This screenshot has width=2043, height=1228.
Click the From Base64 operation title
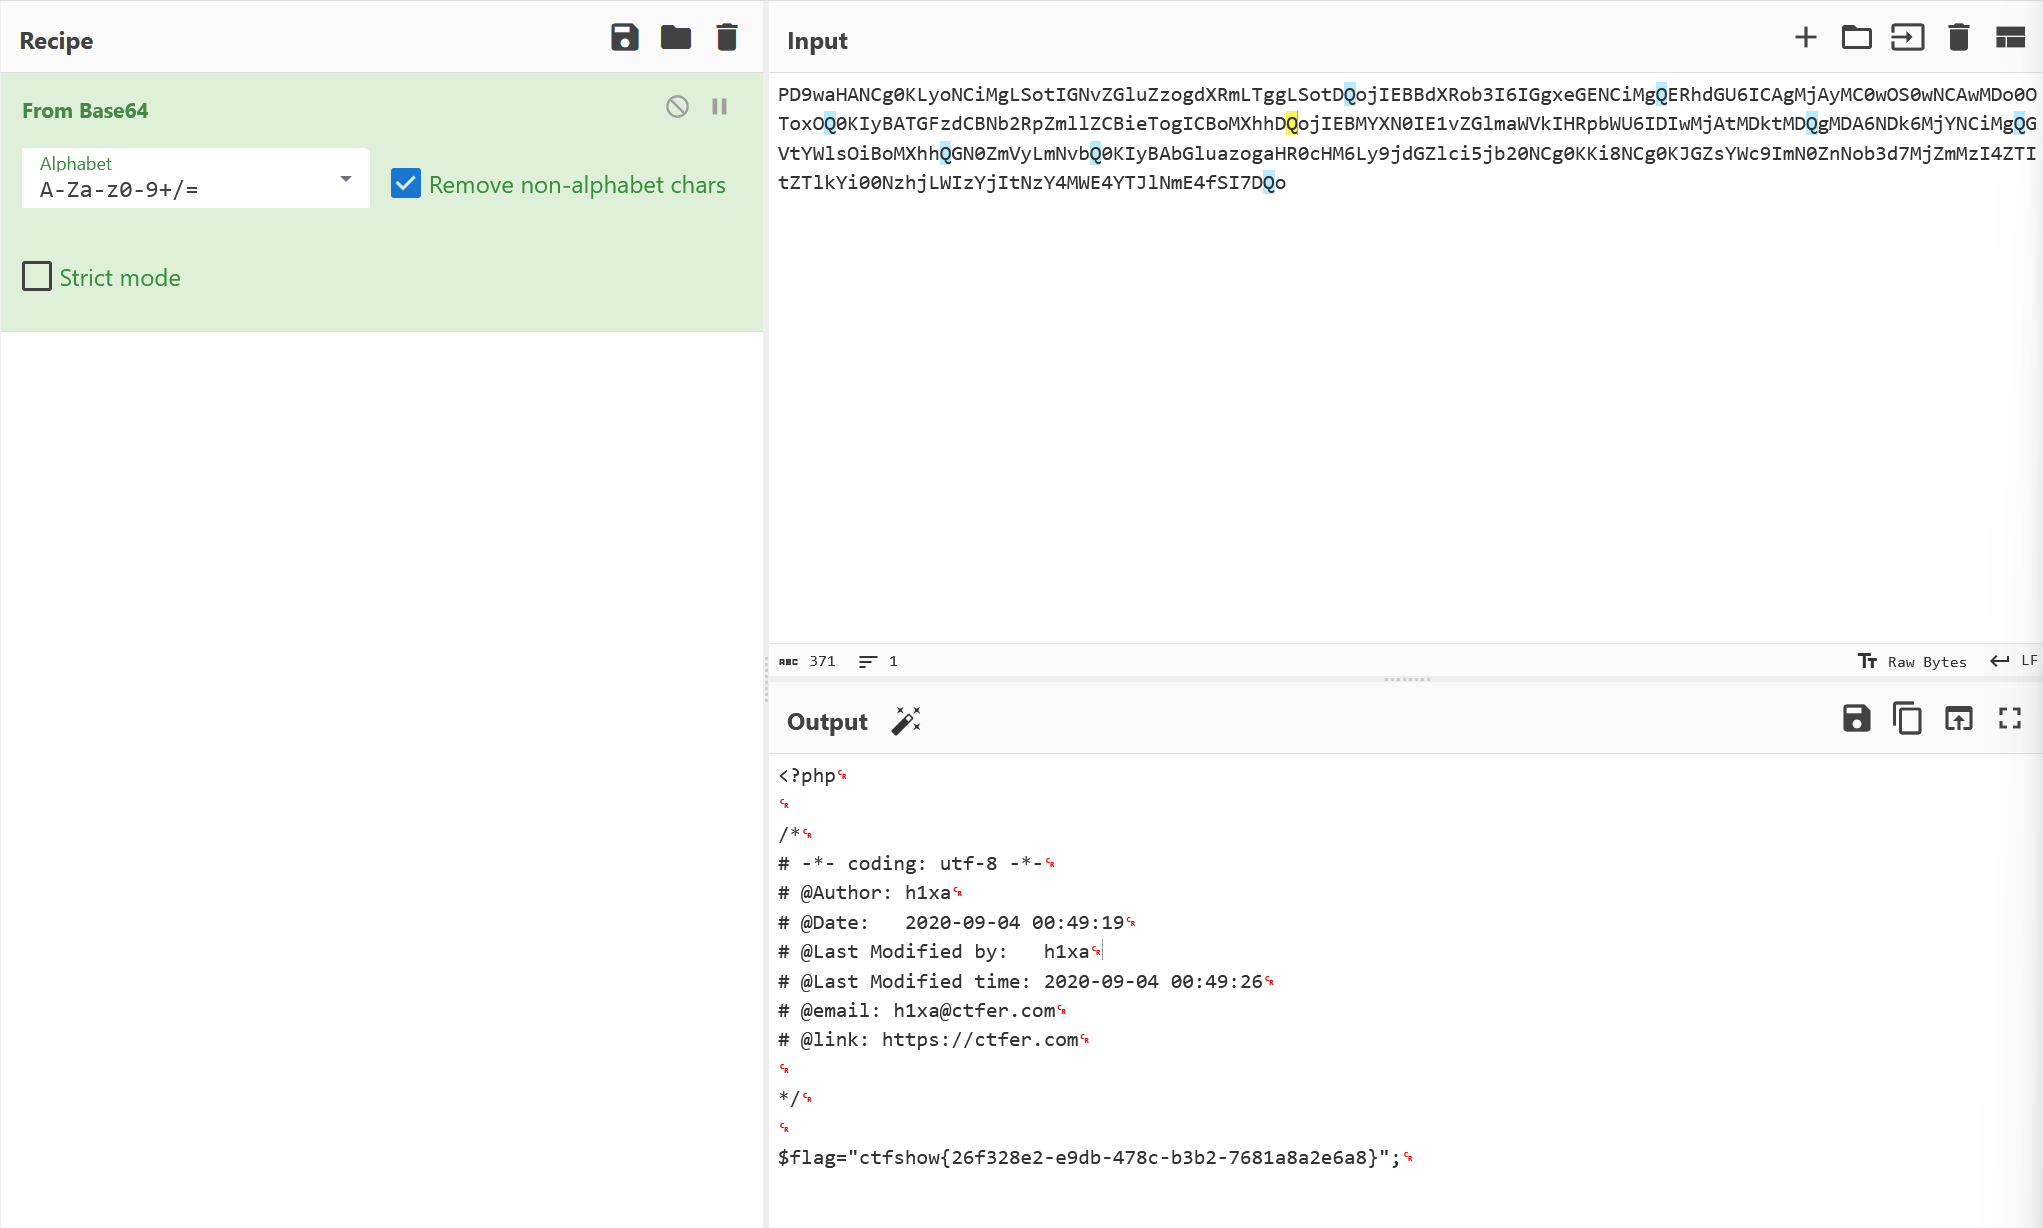point(85,111)
